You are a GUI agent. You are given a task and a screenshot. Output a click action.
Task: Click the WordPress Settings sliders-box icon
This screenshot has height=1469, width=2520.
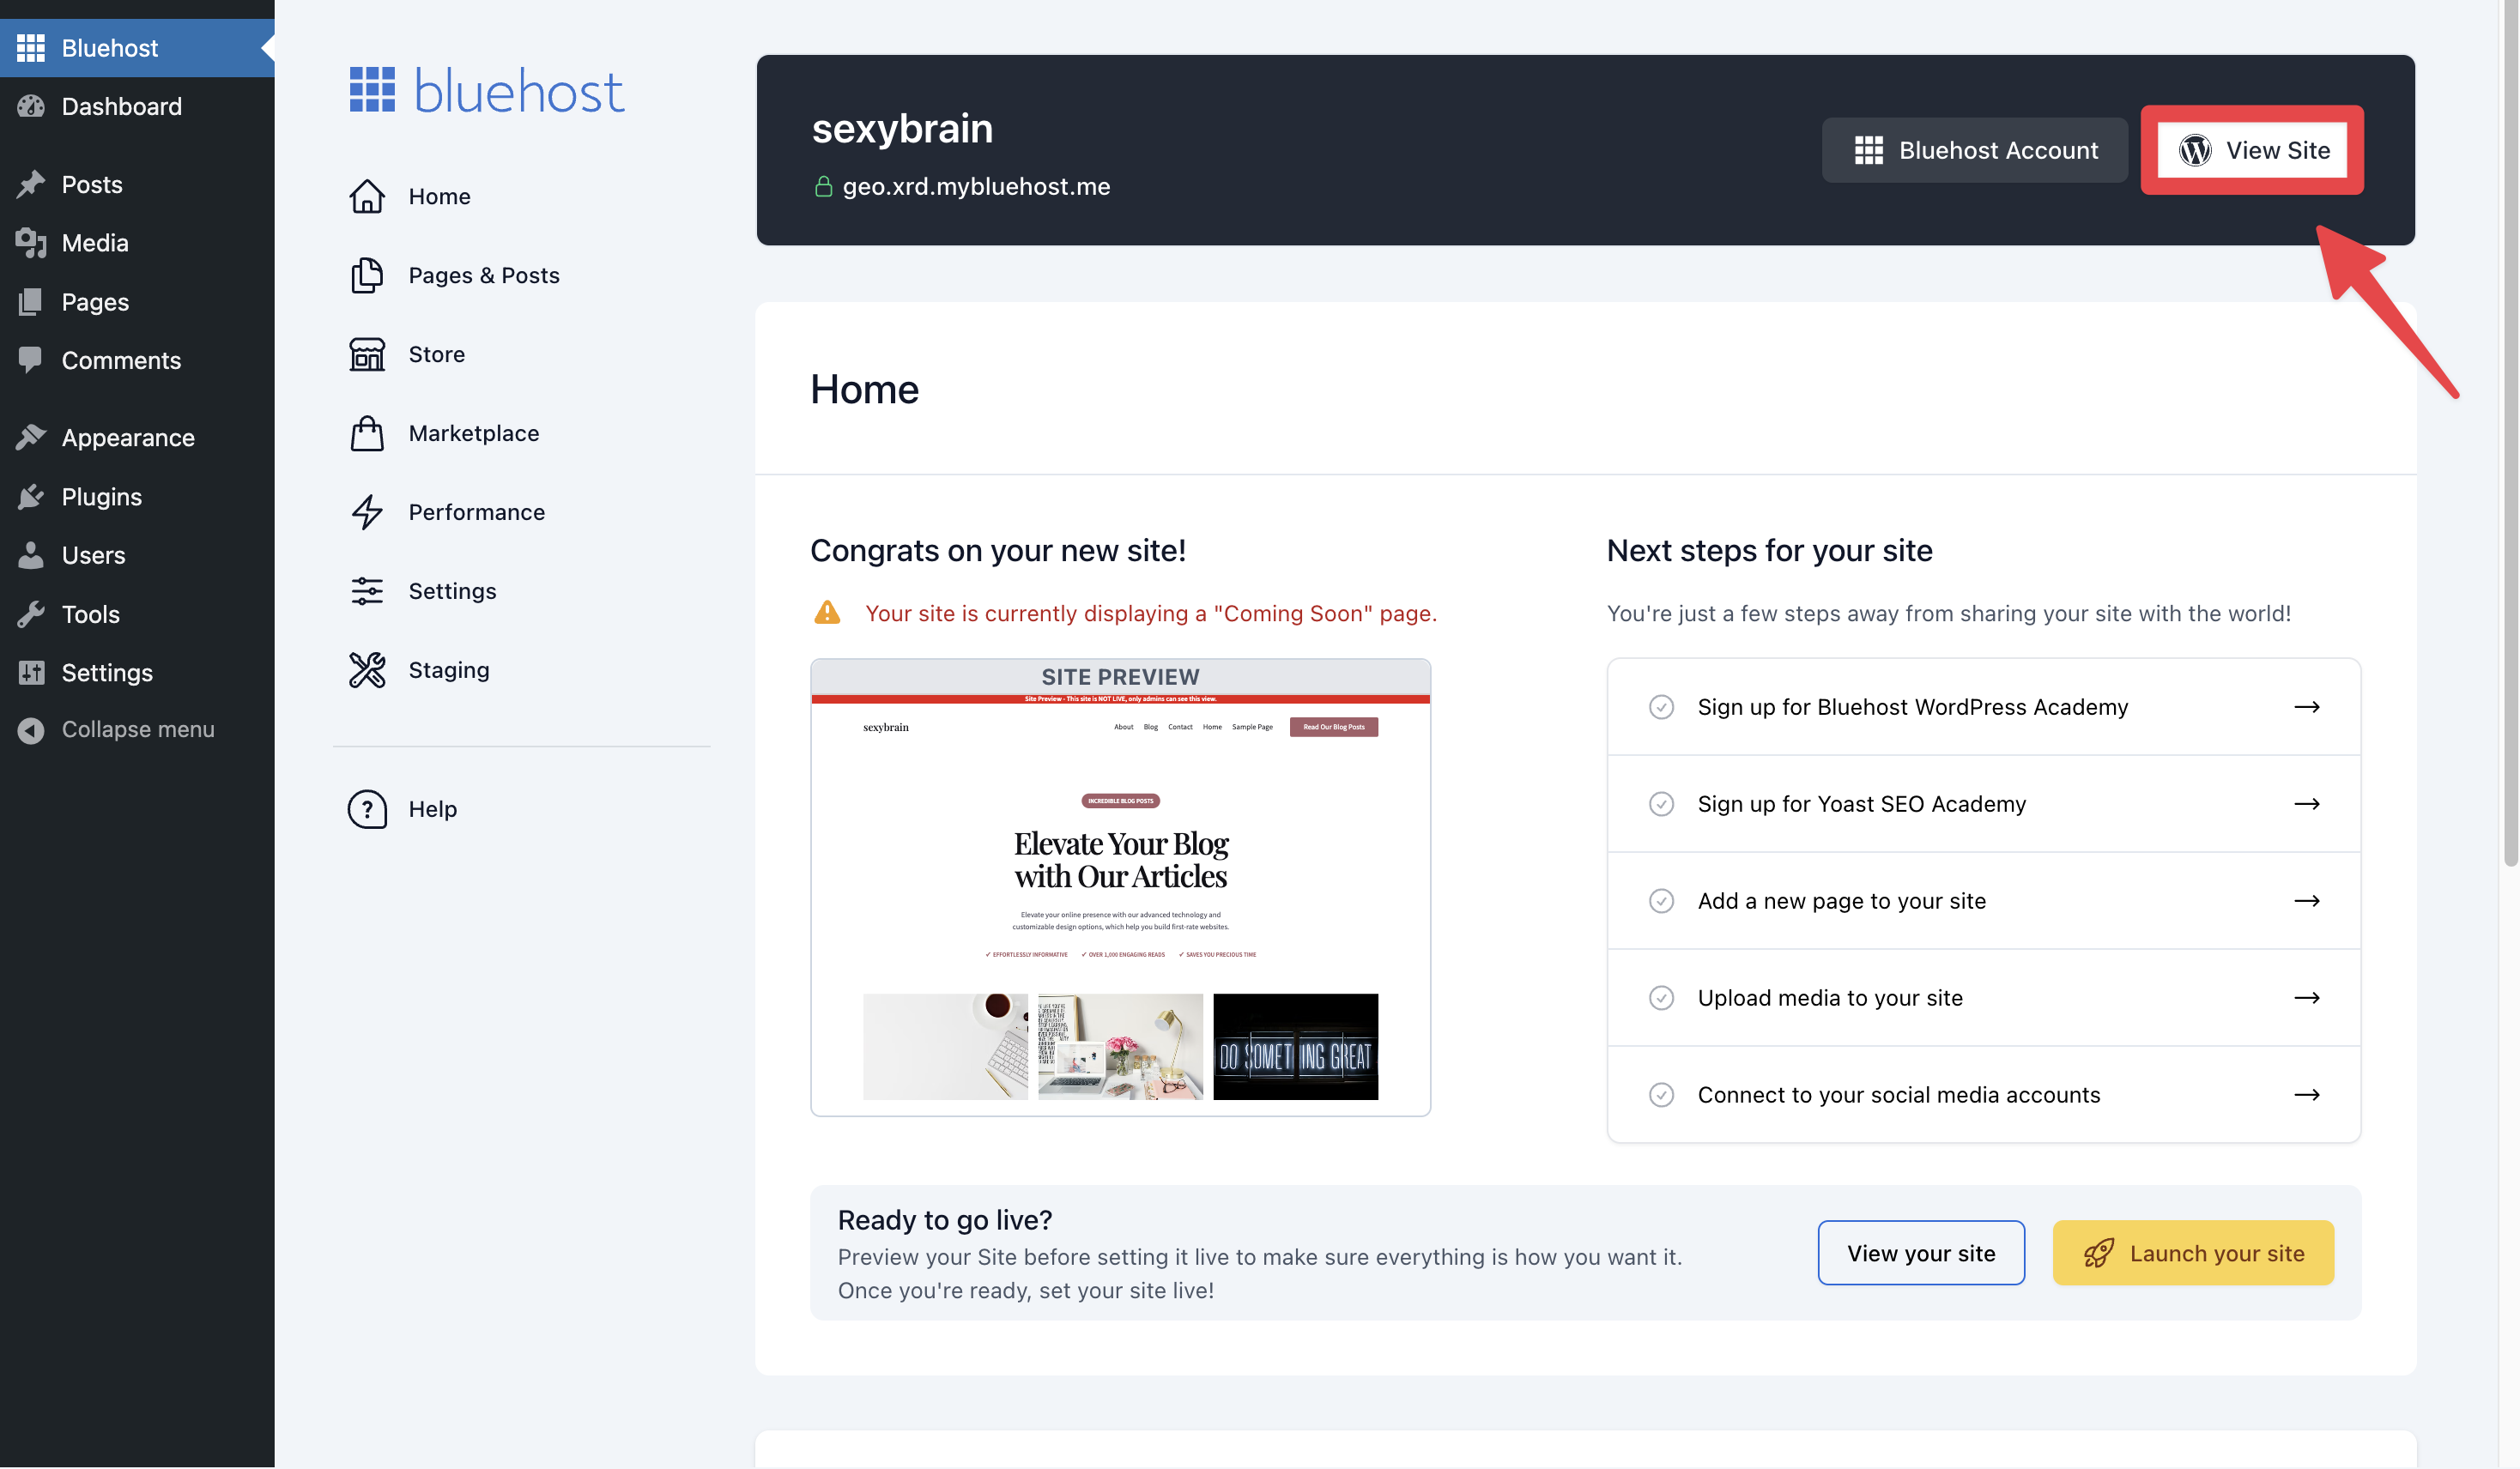click(31, 672)
